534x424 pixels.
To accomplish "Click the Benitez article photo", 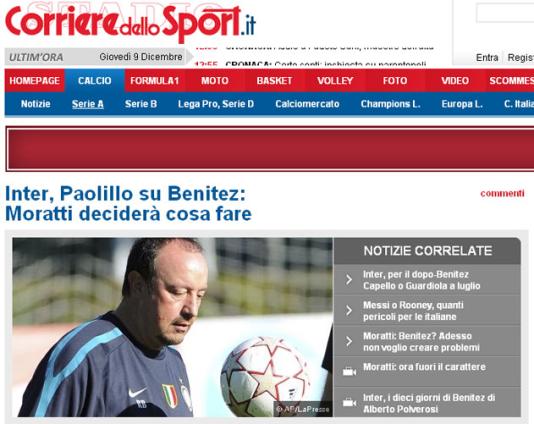I will point(173,327).
